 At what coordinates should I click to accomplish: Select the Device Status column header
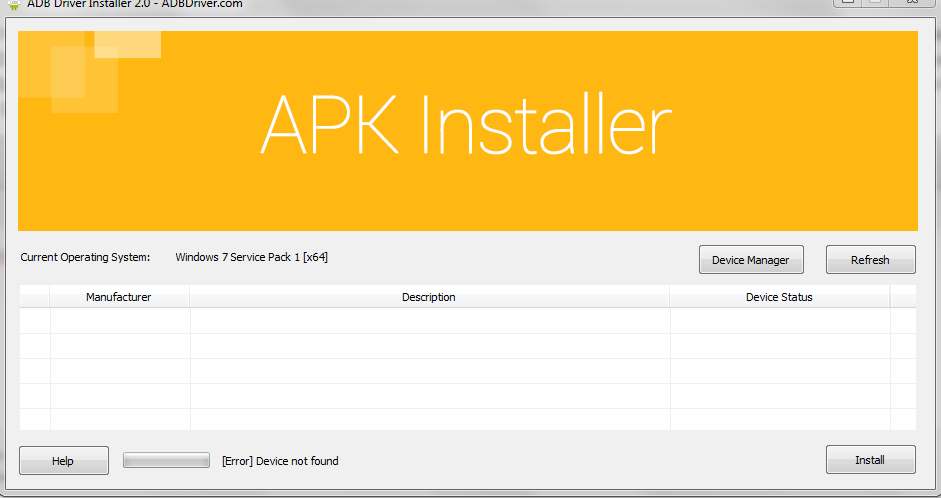point(779,297)
